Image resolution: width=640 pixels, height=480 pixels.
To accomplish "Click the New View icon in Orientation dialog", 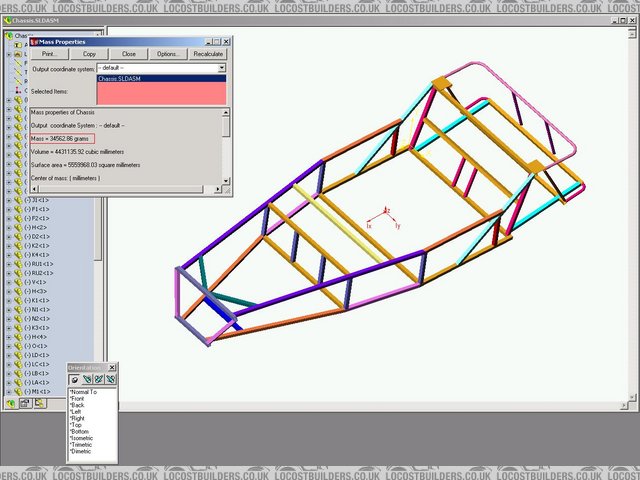I will coord(87,379).
